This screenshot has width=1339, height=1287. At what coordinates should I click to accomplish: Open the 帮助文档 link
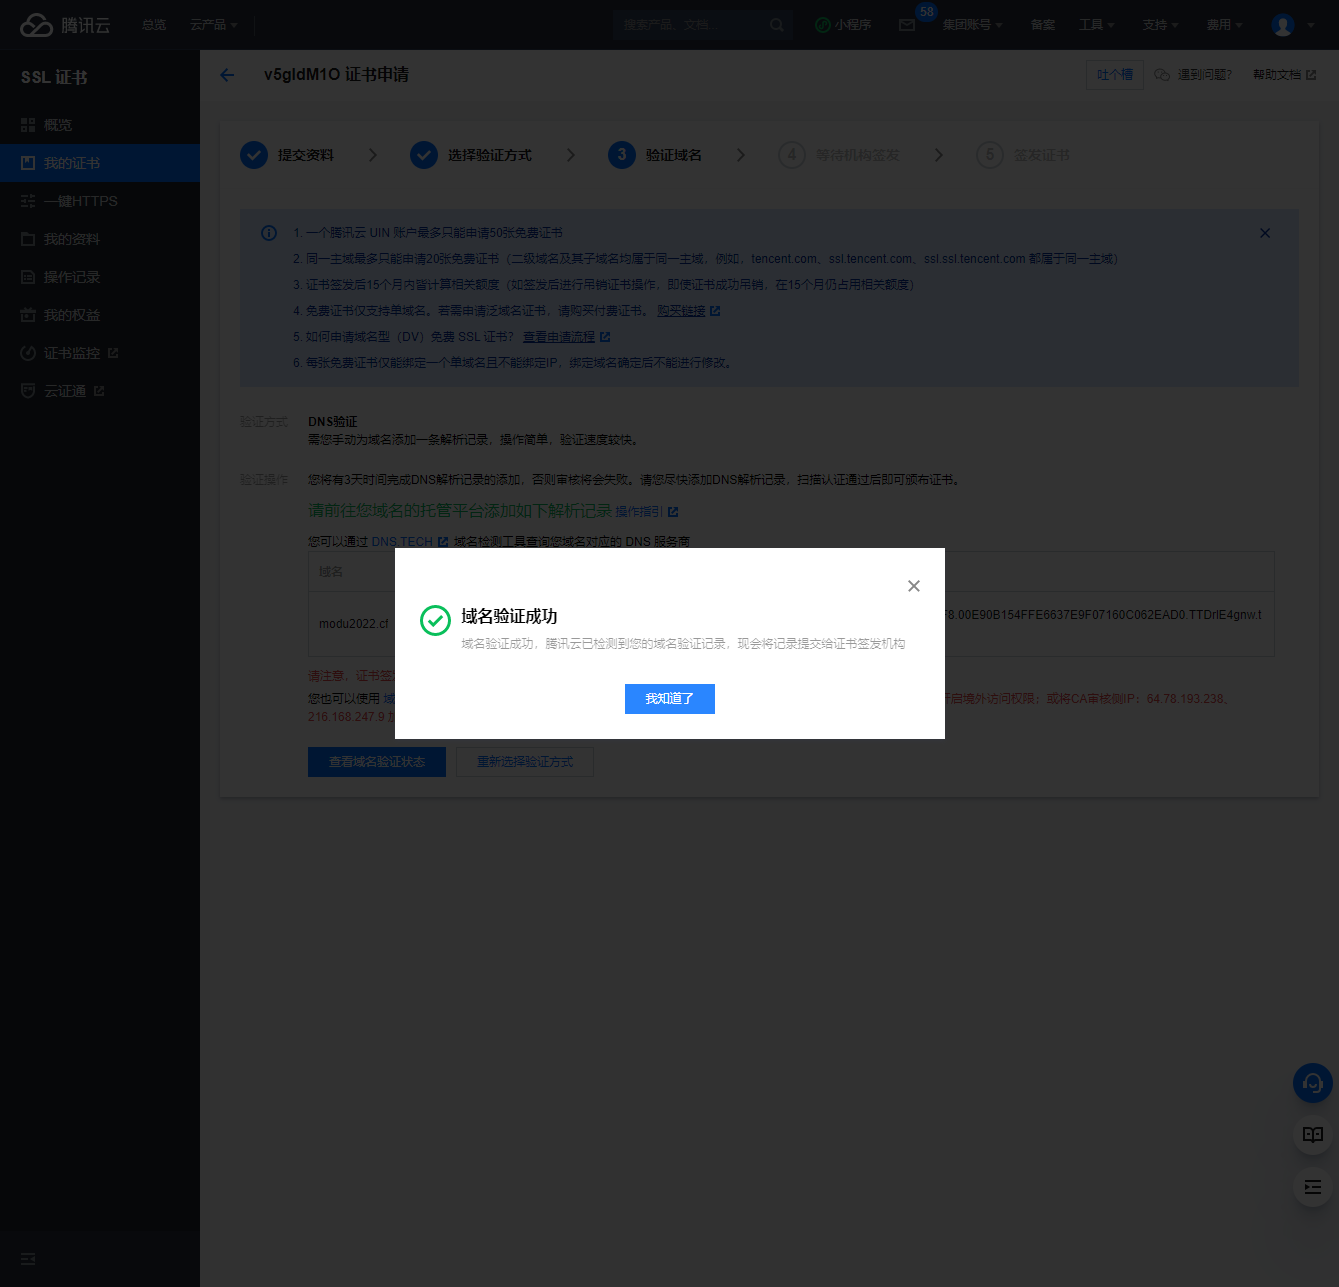pos(1284,75)
